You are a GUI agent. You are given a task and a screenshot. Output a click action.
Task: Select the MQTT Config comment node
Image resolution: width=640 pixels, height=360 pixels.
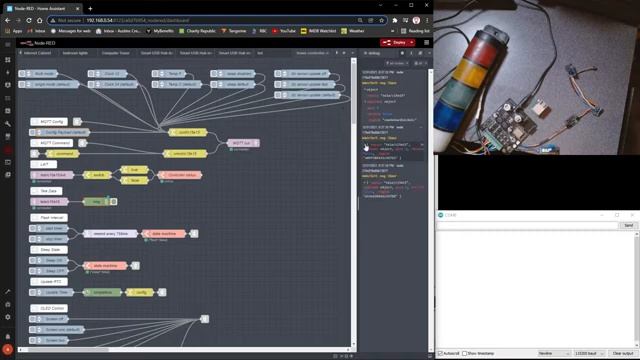[x=49, y=122]
